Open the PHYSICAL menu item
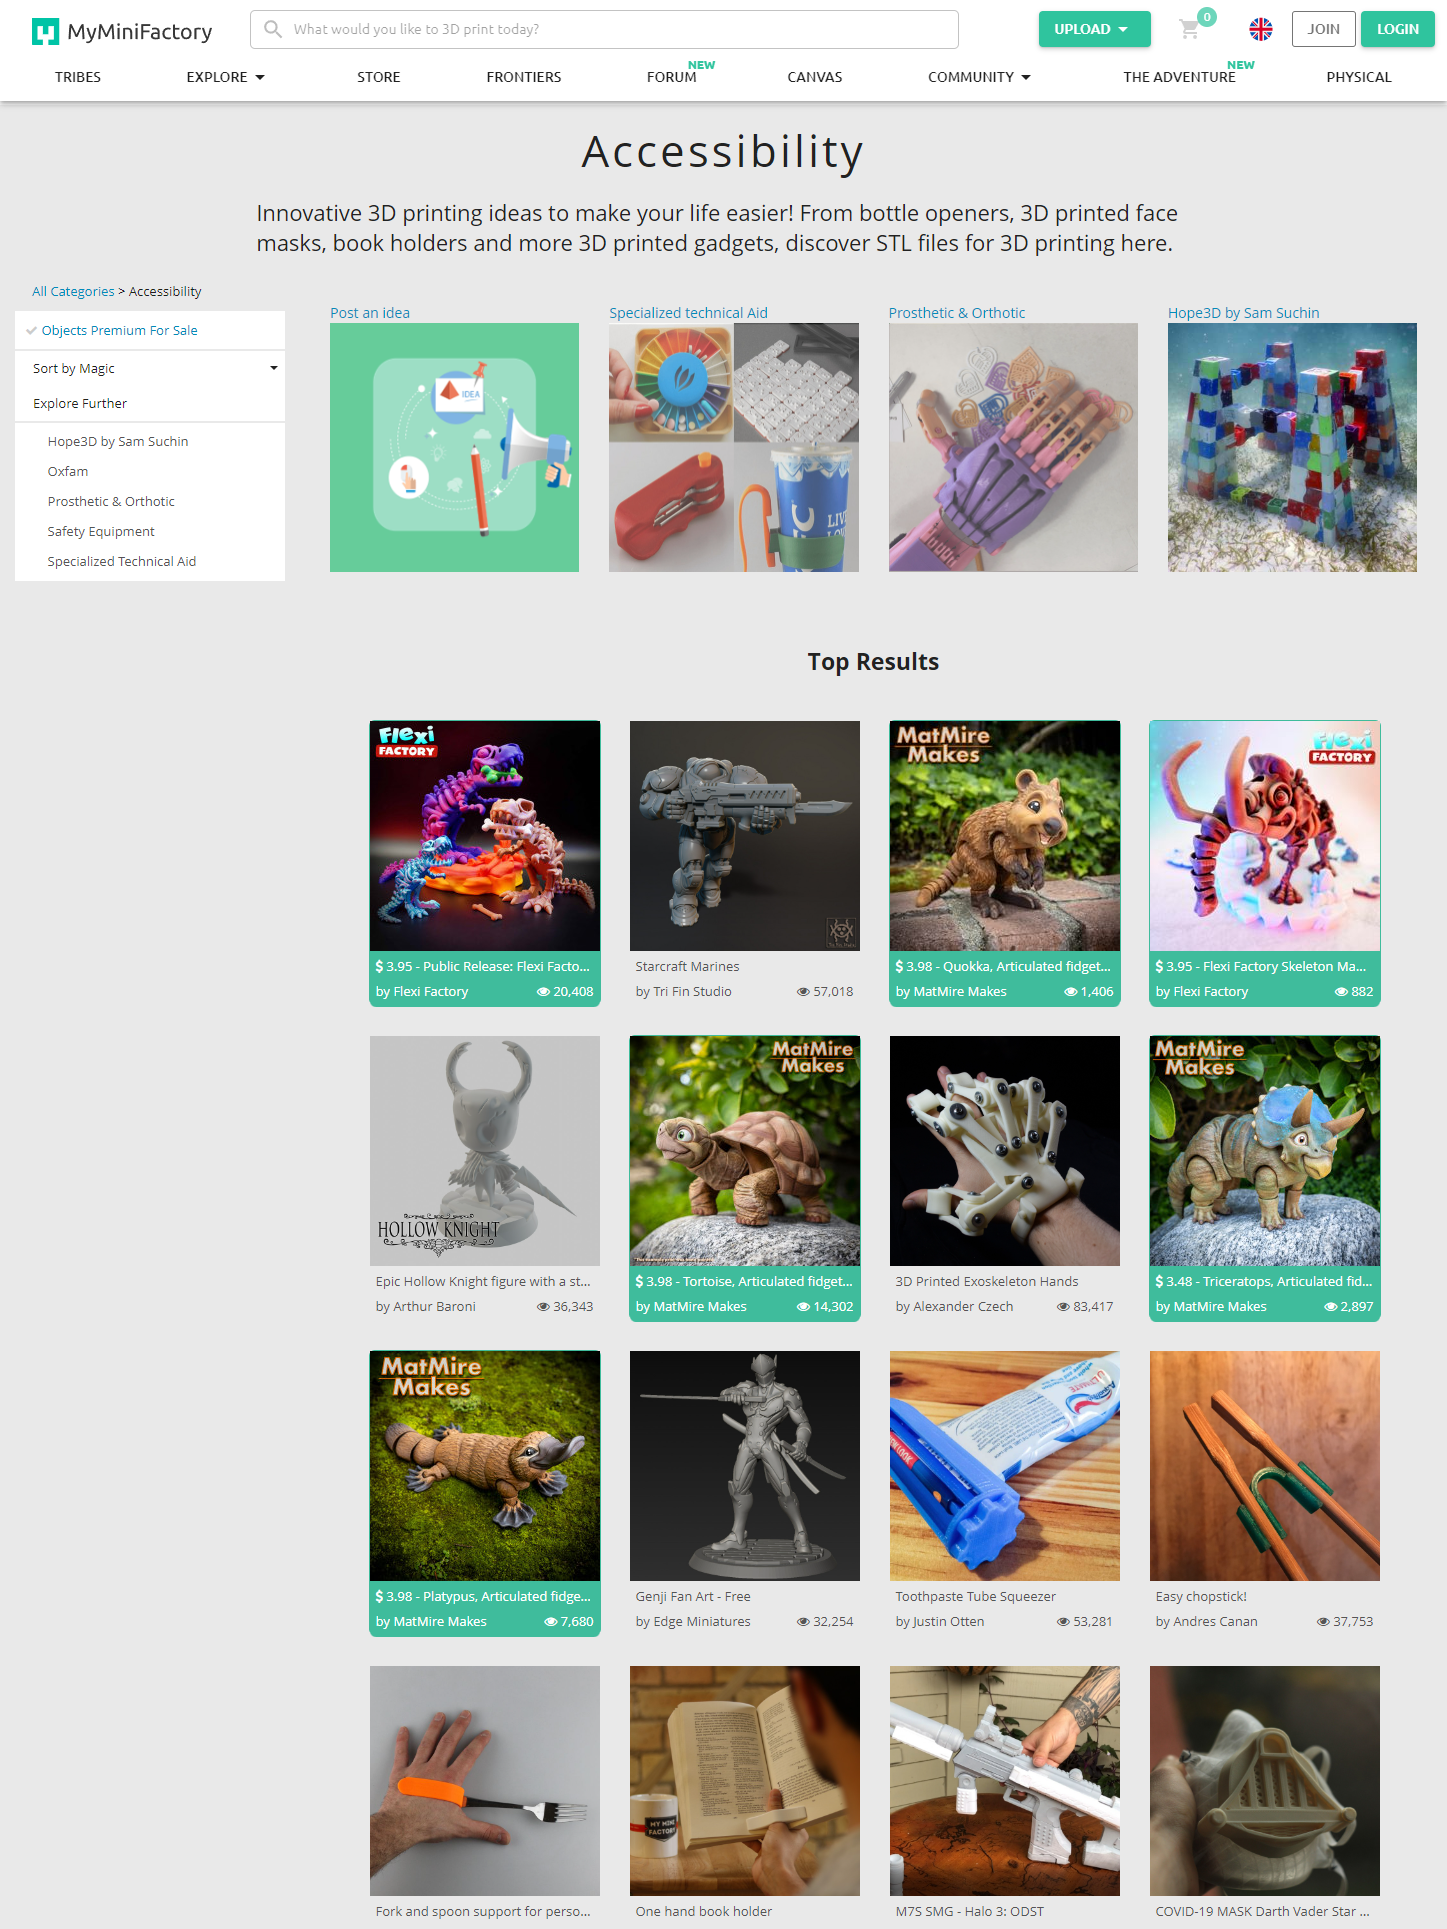Viewport: 1447px width, 1929px height. click(1359, 77)
